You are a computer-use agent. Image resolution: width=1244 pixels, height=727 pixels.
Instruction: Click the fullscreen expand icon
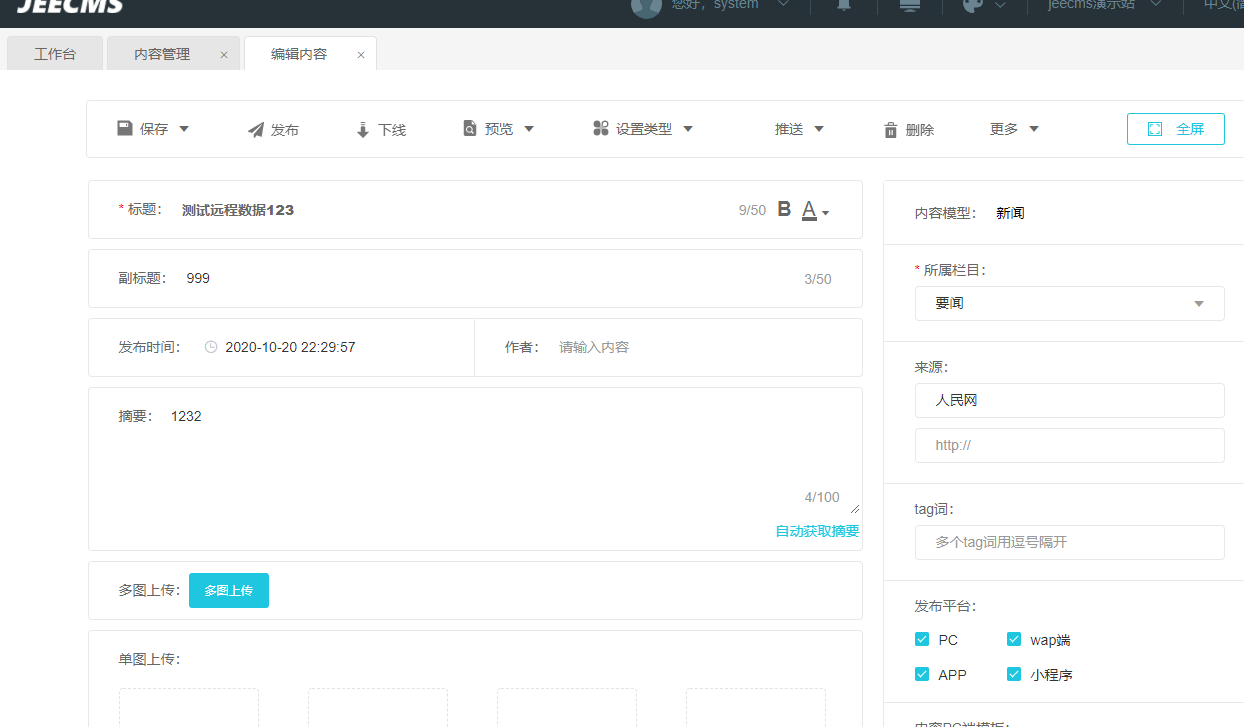pyautogui.click(x=1155, y=129)
